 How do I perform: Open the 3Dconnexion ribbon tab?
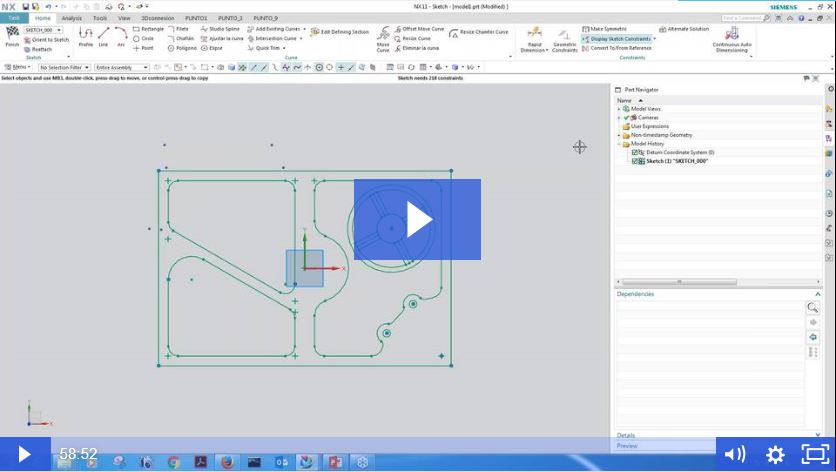(157, 18)
